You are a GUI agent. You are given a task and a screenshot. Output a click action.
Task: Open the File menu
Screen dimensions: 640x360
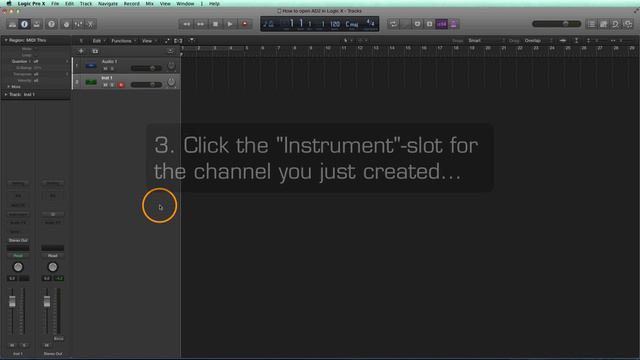(55, 4)
